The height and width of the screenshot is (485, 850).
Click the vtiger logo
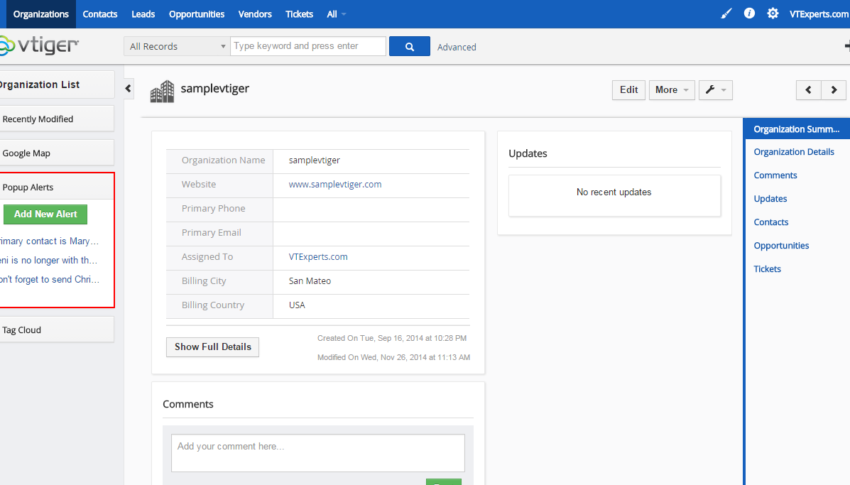pos(39,46)
